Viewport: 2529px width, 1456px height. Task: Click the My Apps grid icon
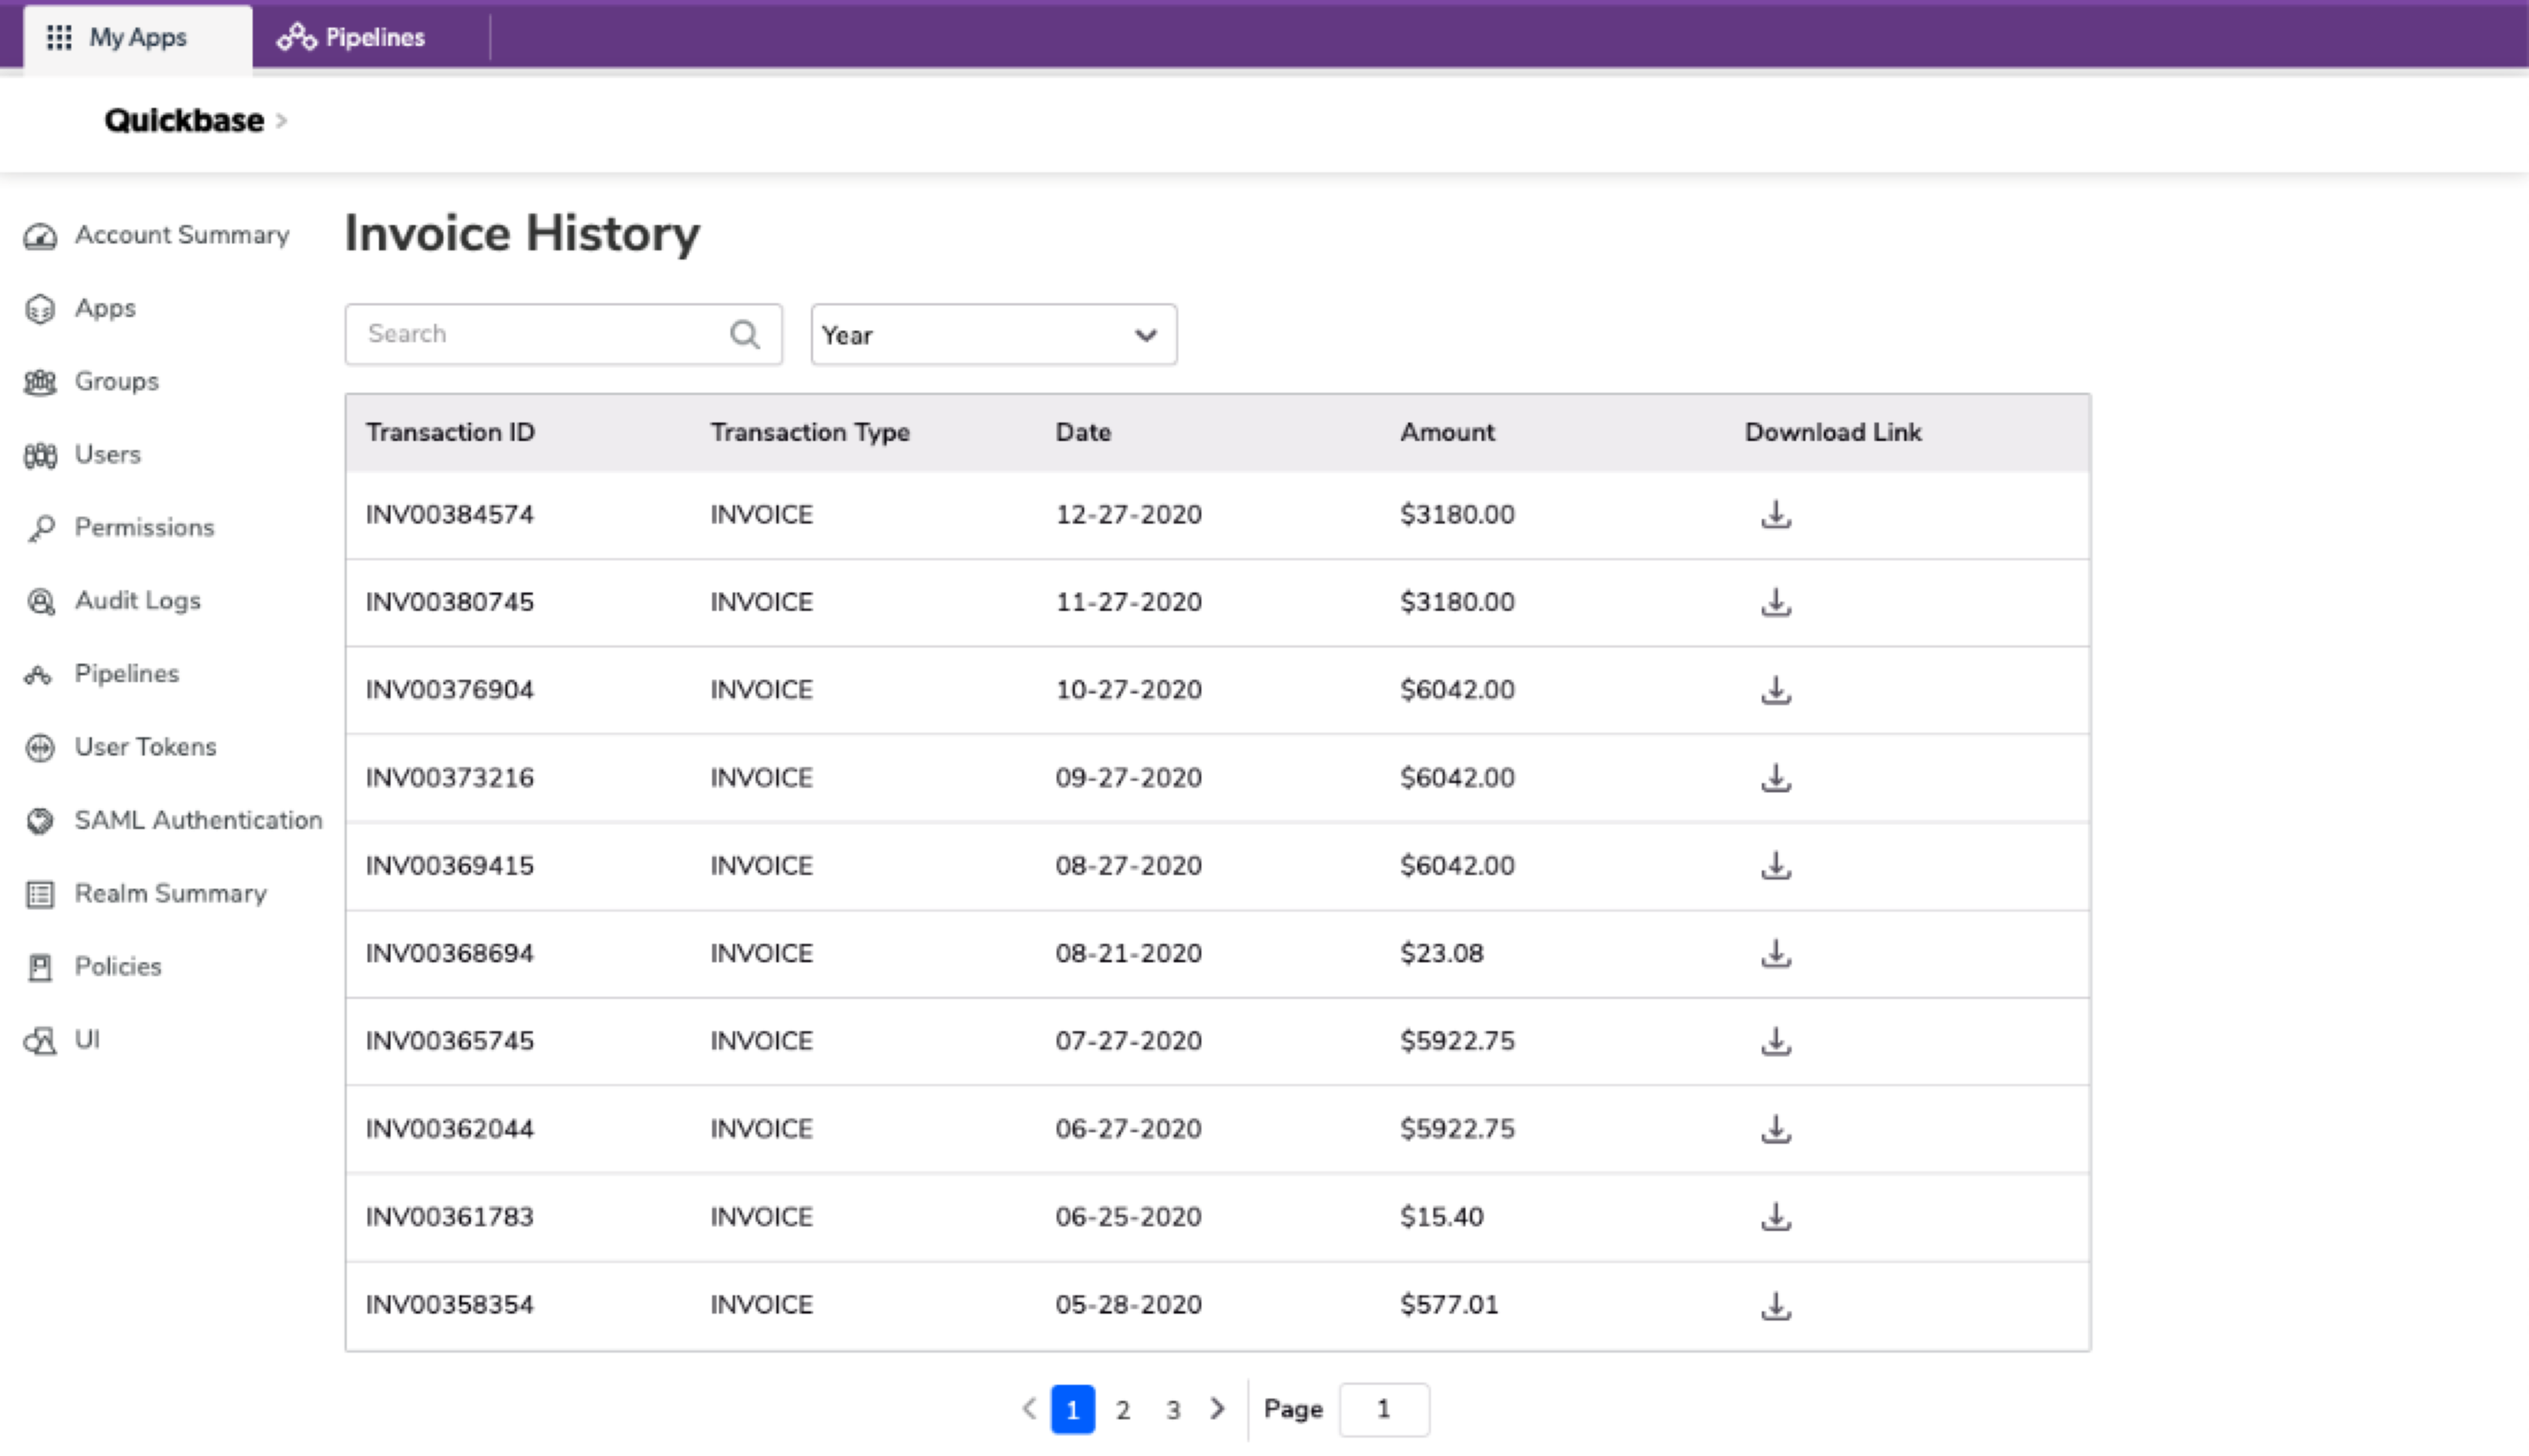pos(59,37)
